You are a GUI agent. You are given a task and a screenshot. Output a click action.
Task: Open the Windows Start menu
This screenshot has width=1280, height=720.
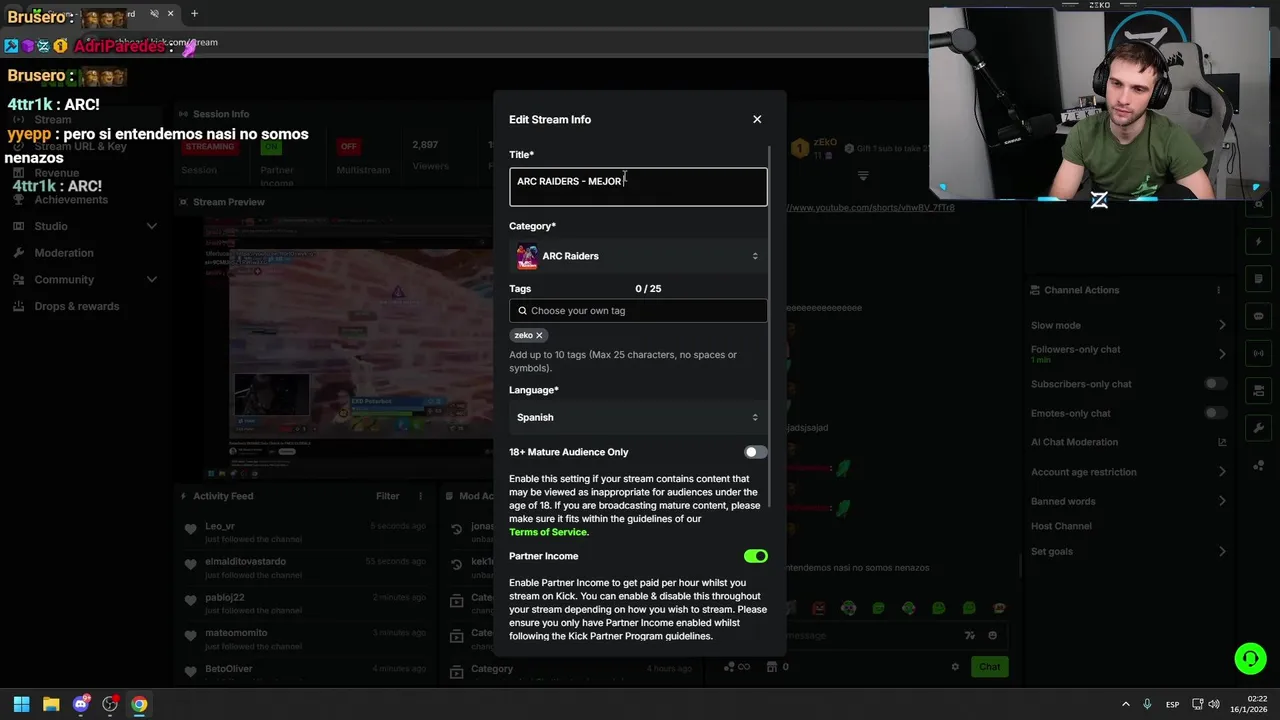pyautogui.click(x=22, y=704)
